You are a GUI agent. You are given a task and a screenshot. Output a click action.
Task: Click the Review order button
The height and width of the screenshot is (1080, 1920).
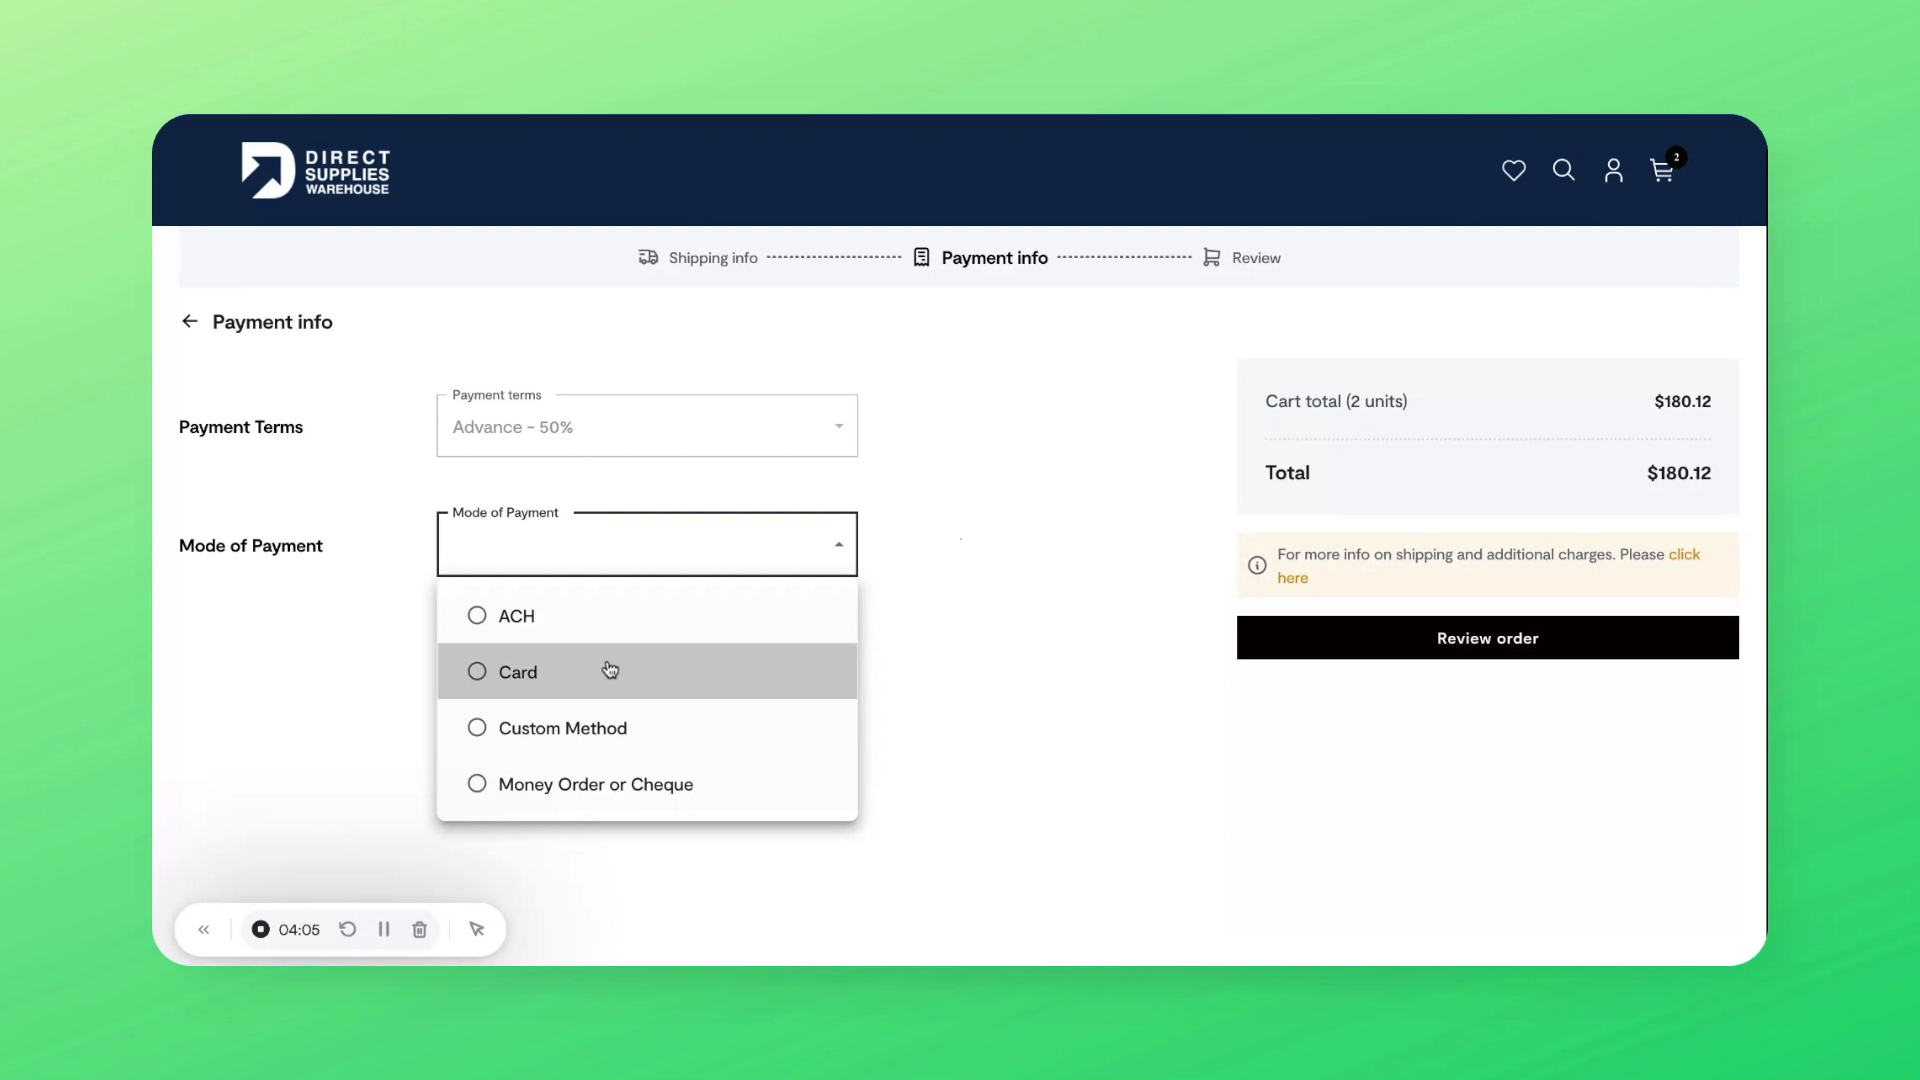tap(1487, 638)
